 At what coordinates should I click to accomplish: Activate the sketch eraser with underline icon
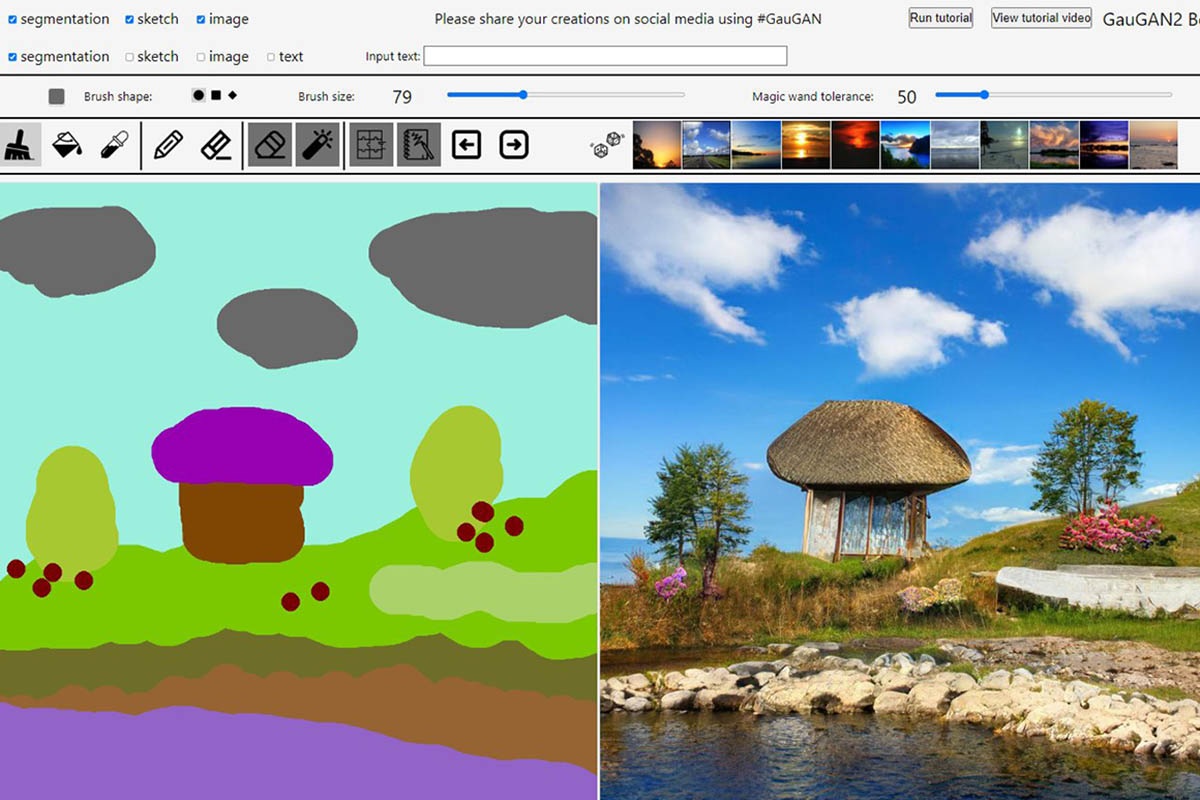point(216,145)
